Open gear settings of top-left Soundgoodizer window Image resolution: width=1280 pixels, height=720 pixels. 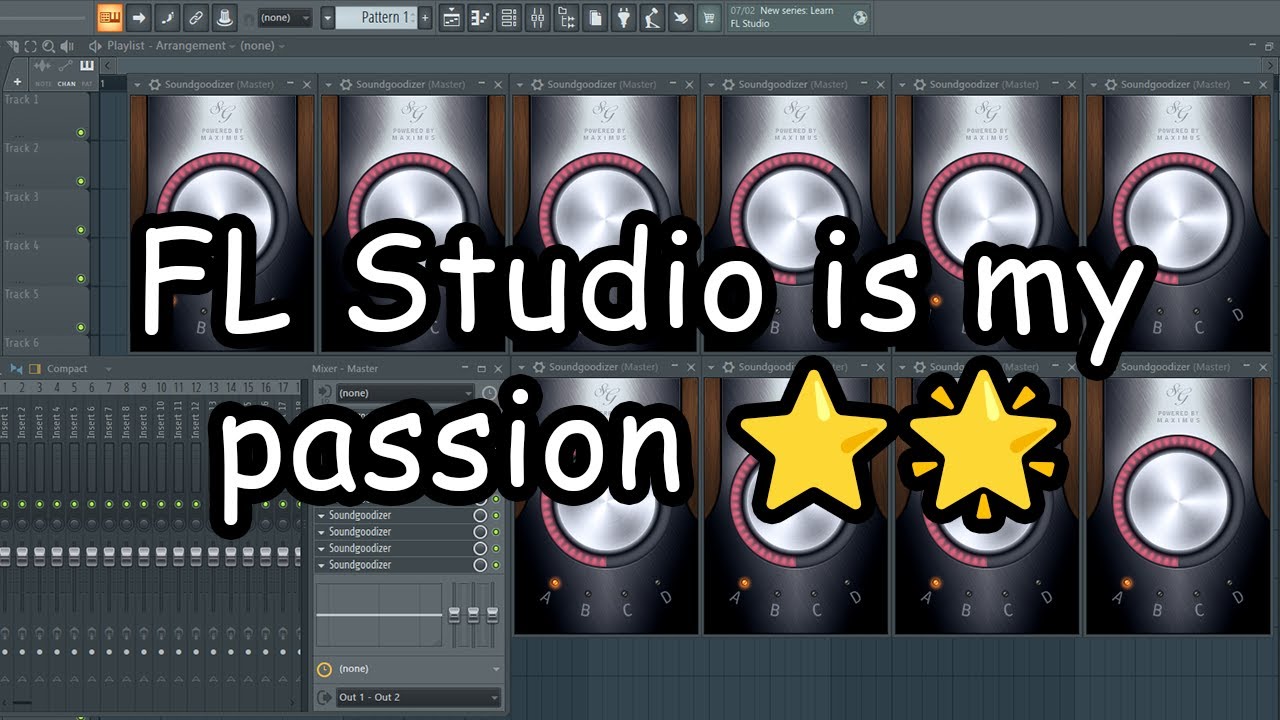tap(154, 85)
